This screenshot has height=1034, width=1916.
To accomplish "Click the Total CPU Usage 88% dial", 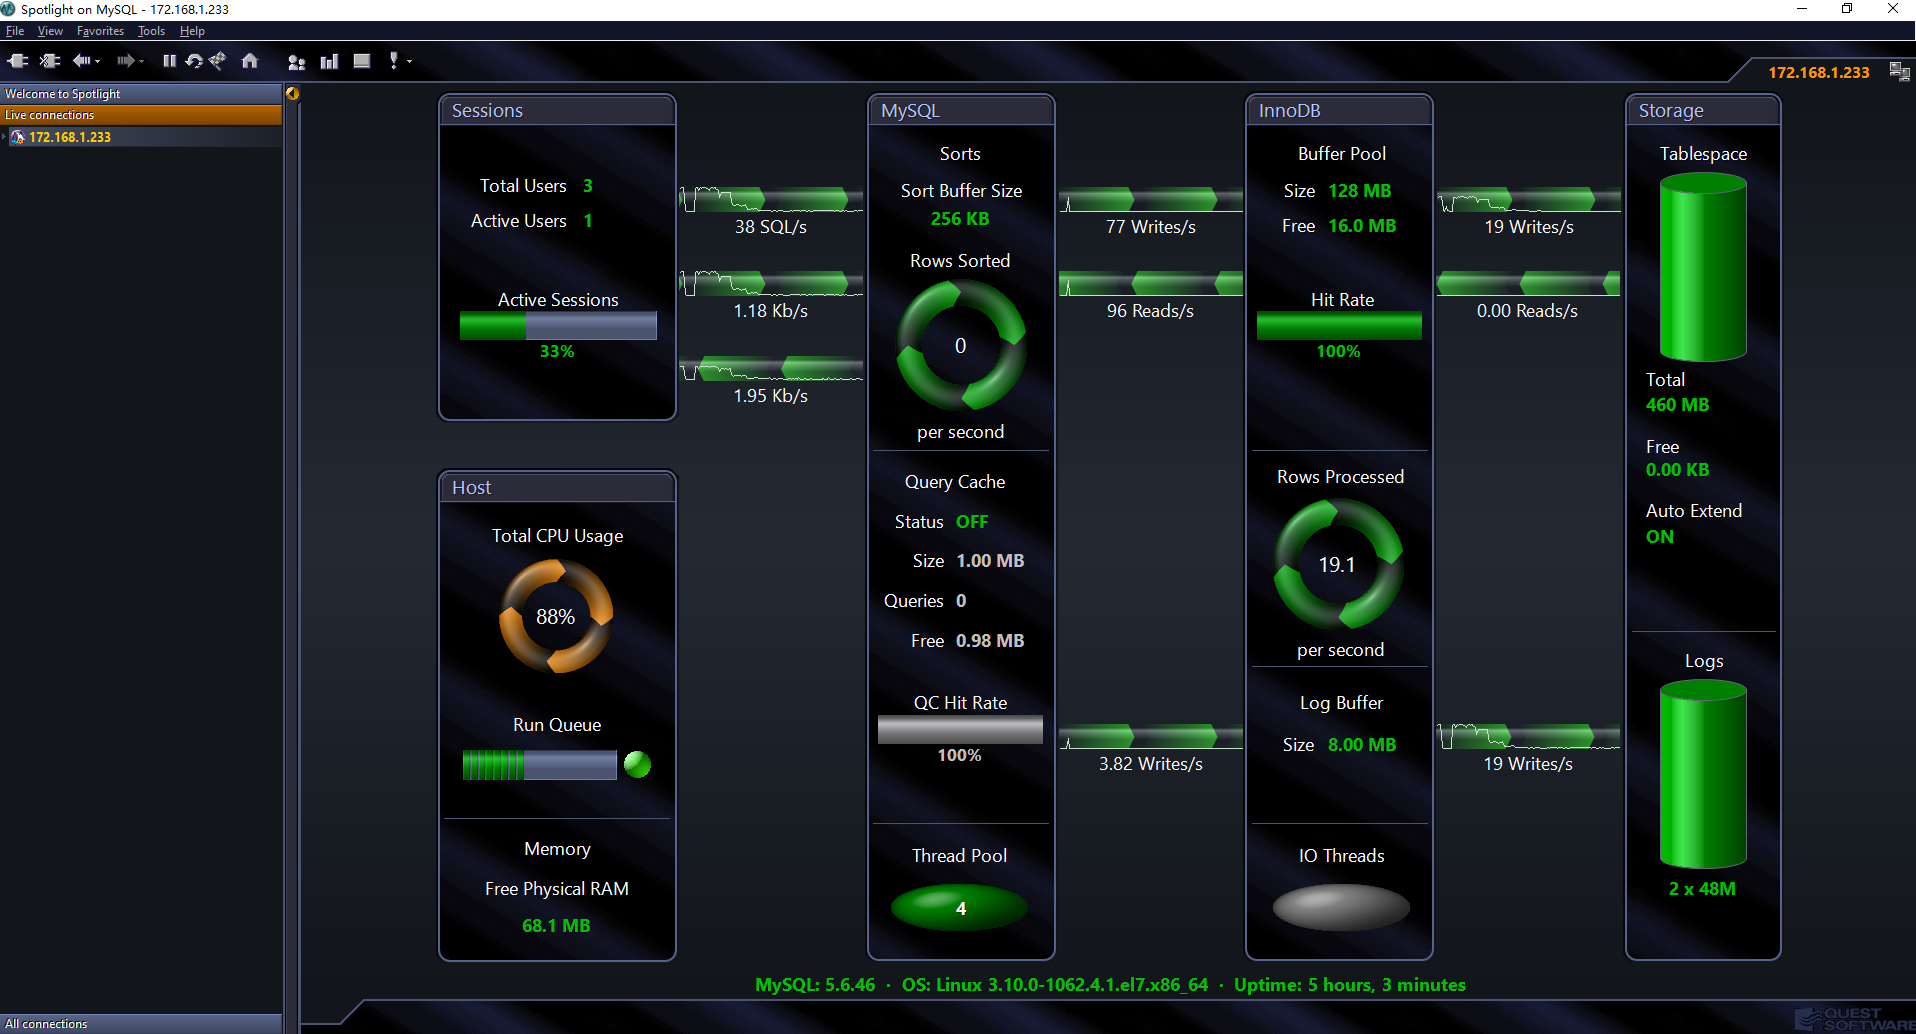I will pyautogui.click(x=556, y=616).
